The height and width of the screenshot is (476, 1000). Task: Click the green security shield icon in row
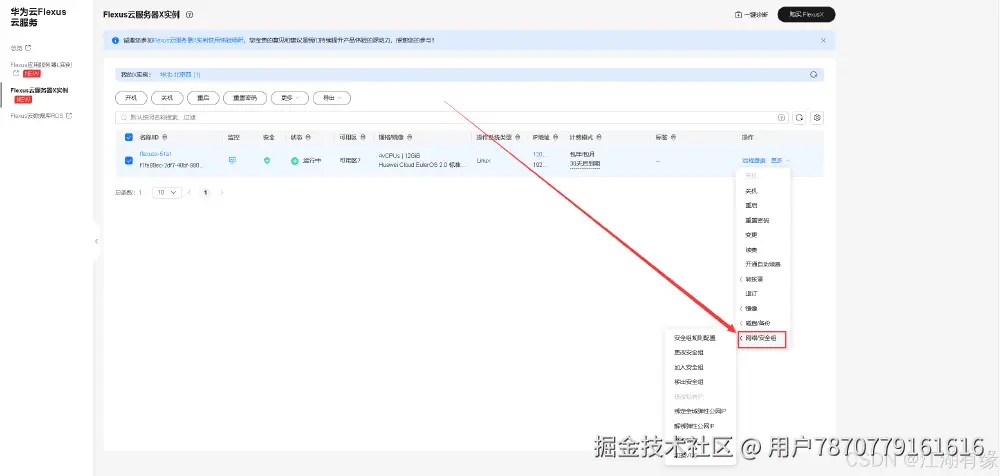coord(267,160)
